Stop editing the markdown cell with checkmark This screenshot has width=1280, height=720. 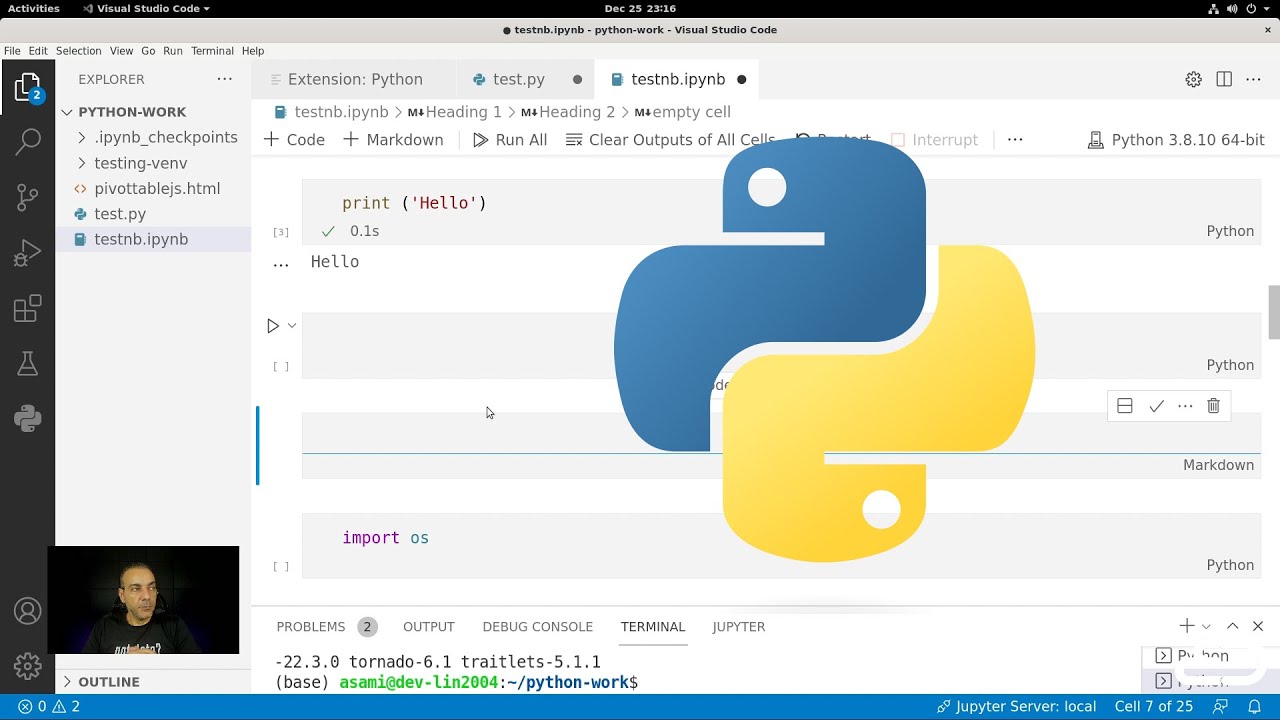tap(1156, 406)
